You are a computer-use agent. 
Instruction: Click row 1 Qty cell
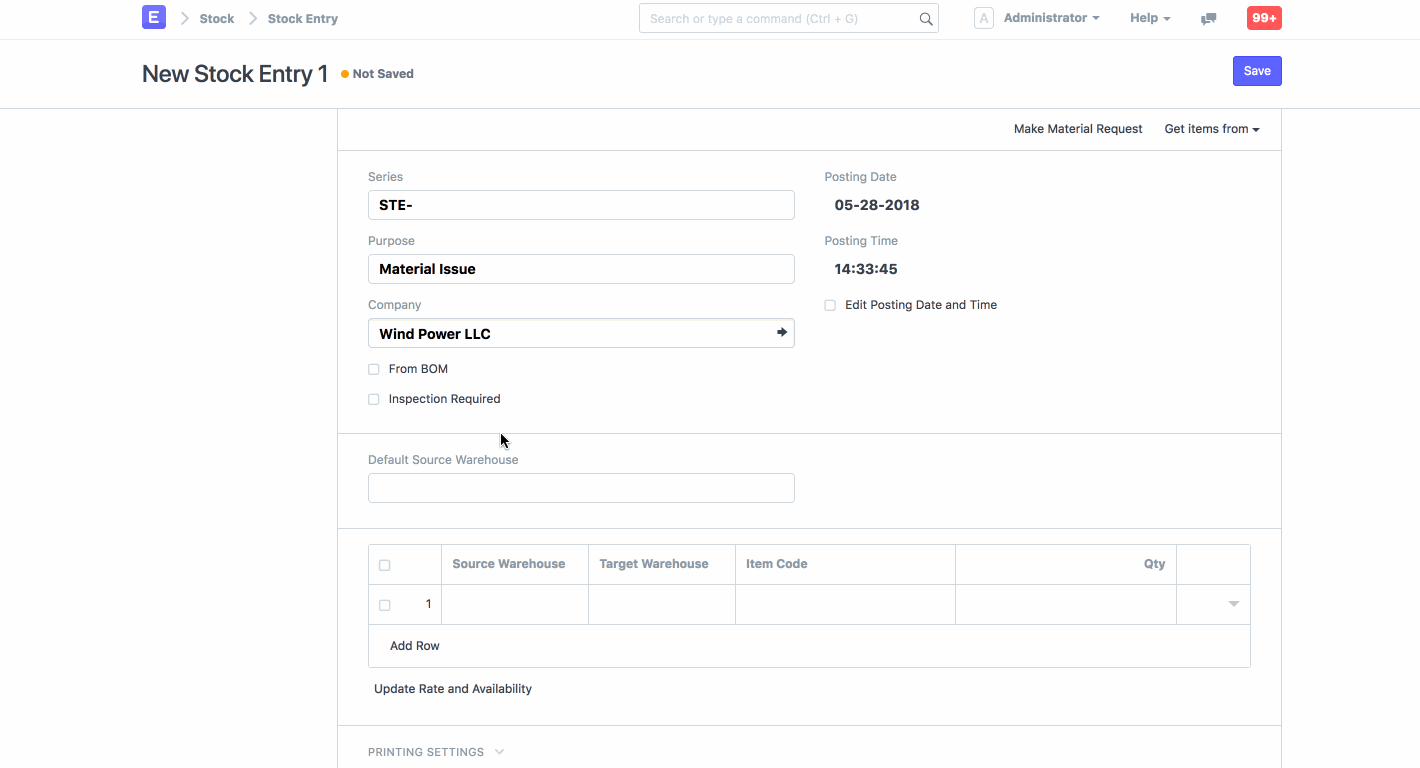(1066, 605)
